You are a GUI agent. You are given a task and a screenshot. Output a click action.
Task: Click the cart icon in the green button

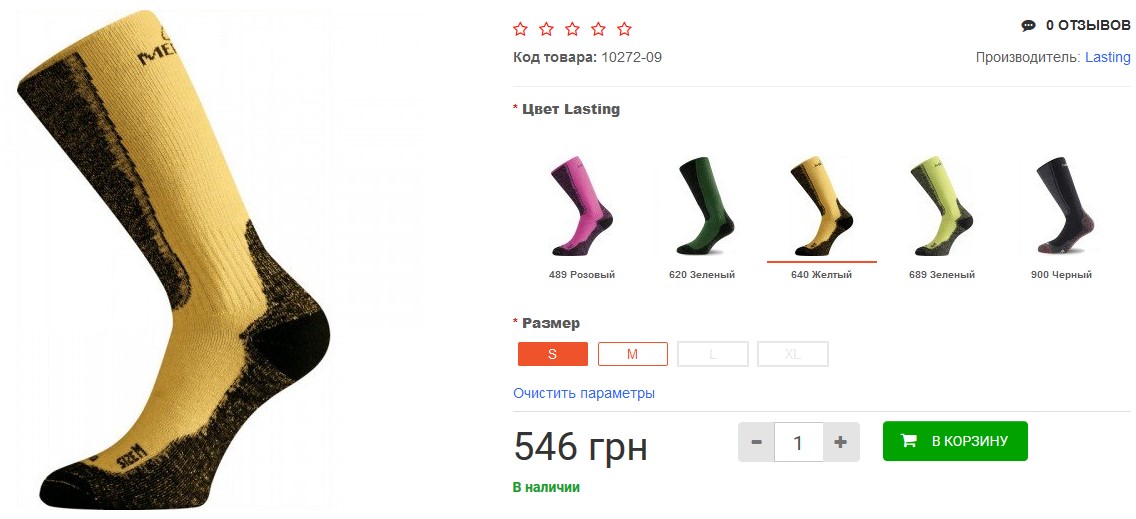coord(909,441)
